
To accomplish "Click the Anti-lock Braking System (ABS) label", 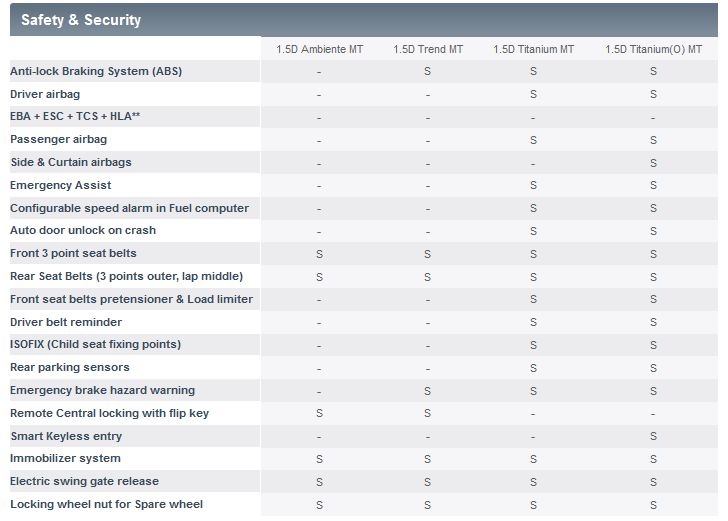I will (96, 71).
